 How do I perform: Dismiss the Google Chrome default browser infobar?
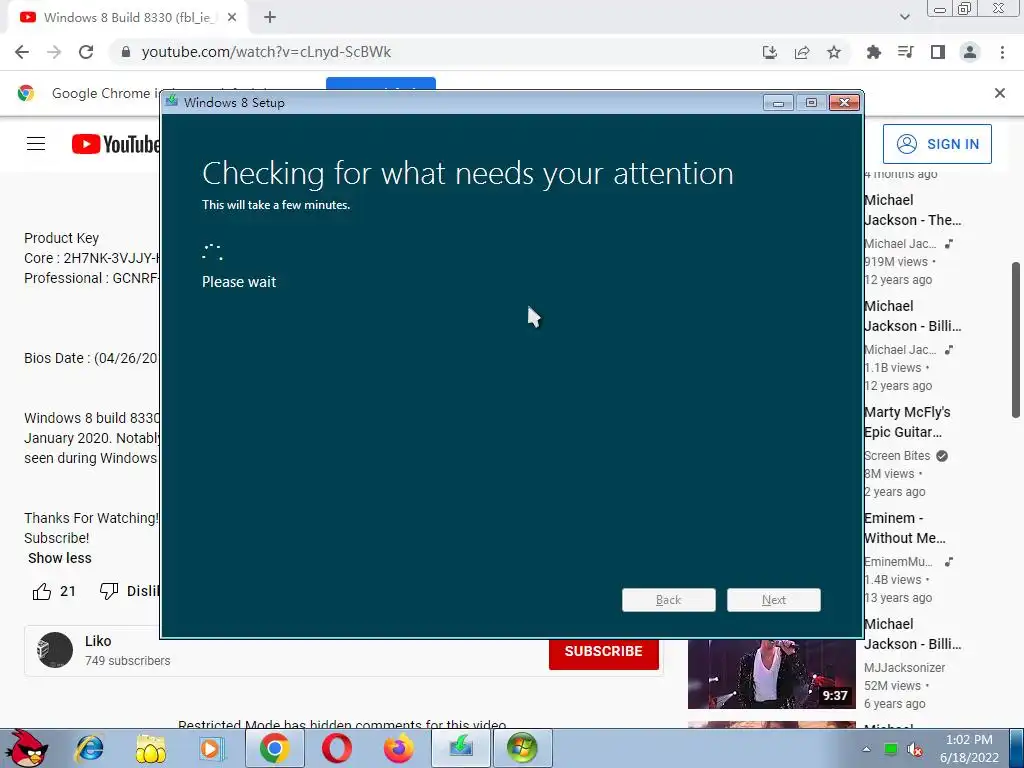(999, 93)
